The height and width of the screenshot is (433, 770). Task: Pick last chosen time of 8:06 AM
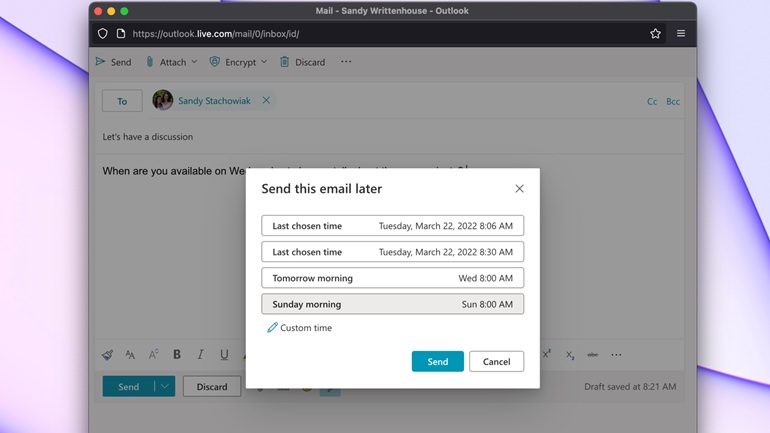392,226
